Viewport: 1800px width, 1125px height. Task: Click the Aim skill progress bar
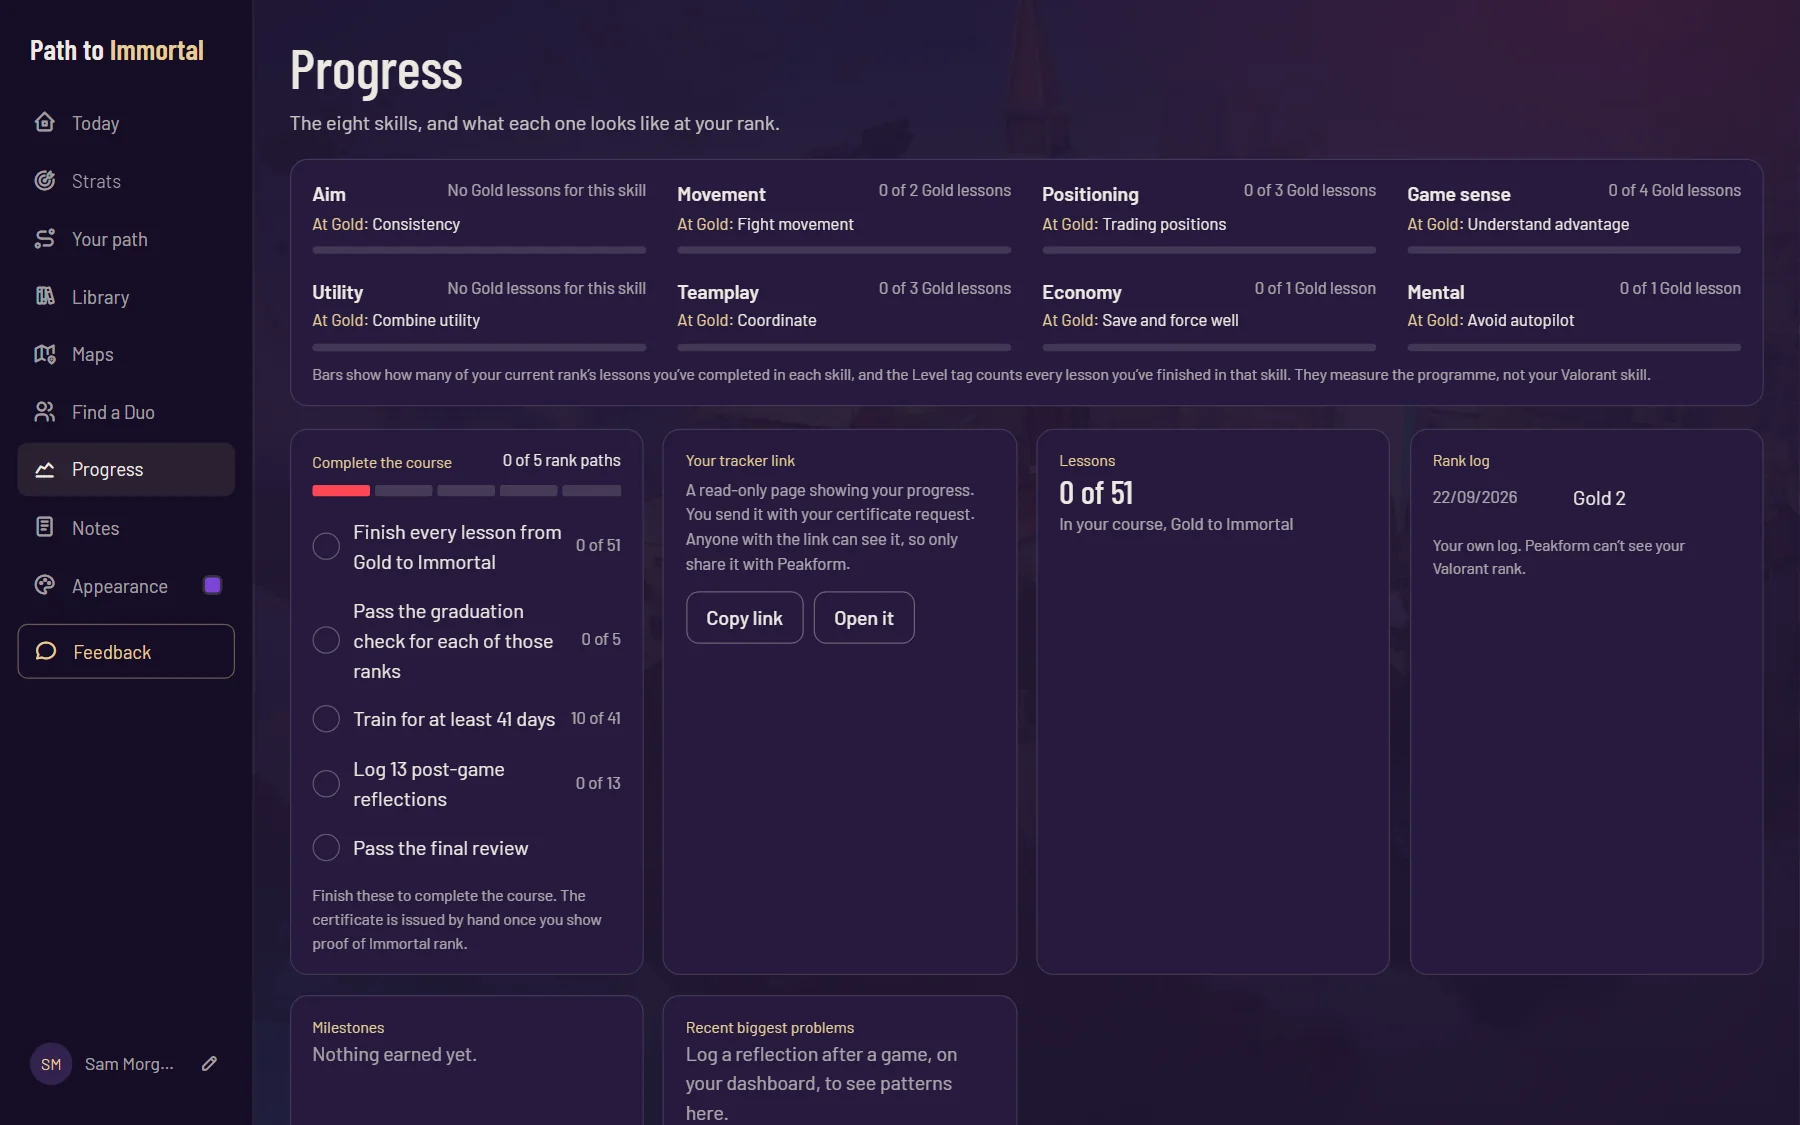point(479,250)
